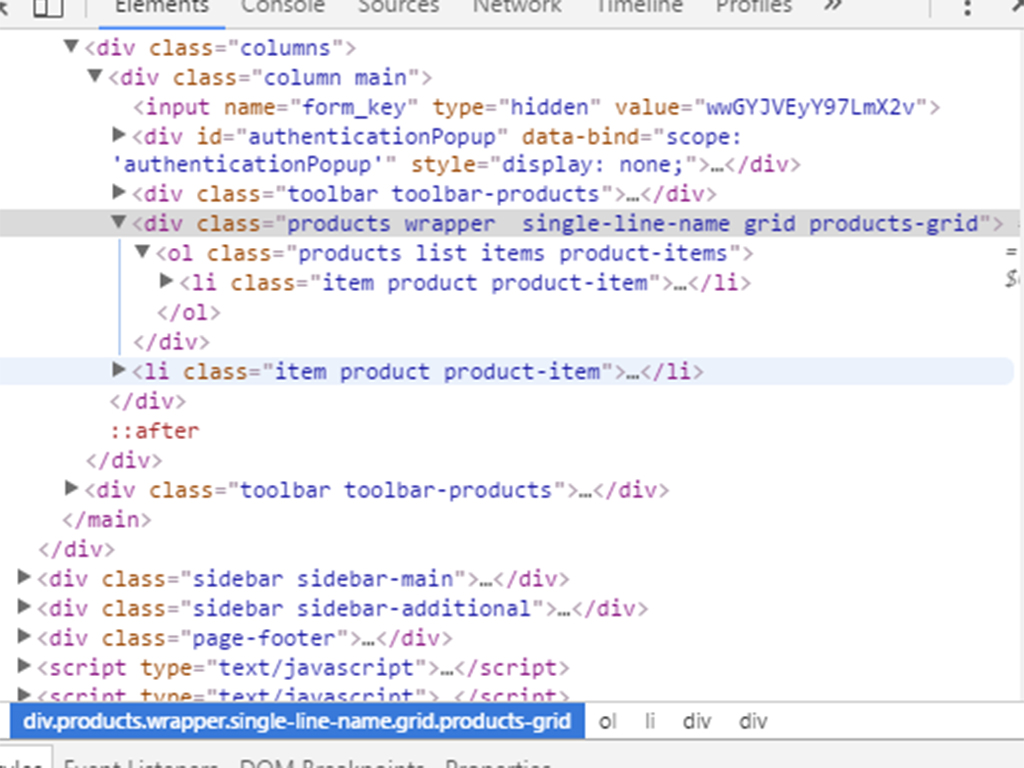Collapse the "column main" div arrow
Screen dimensions: 1024x768
(x=95, y=77)
